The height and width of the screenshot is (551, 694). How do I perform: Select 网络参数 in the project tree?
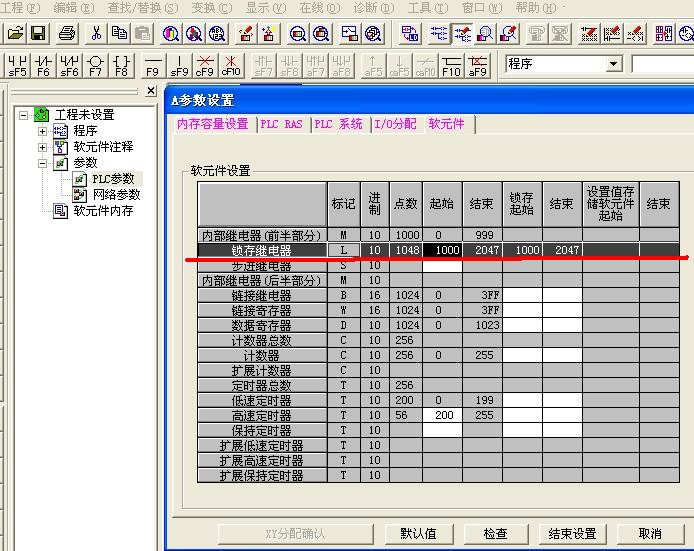(115, 195)
